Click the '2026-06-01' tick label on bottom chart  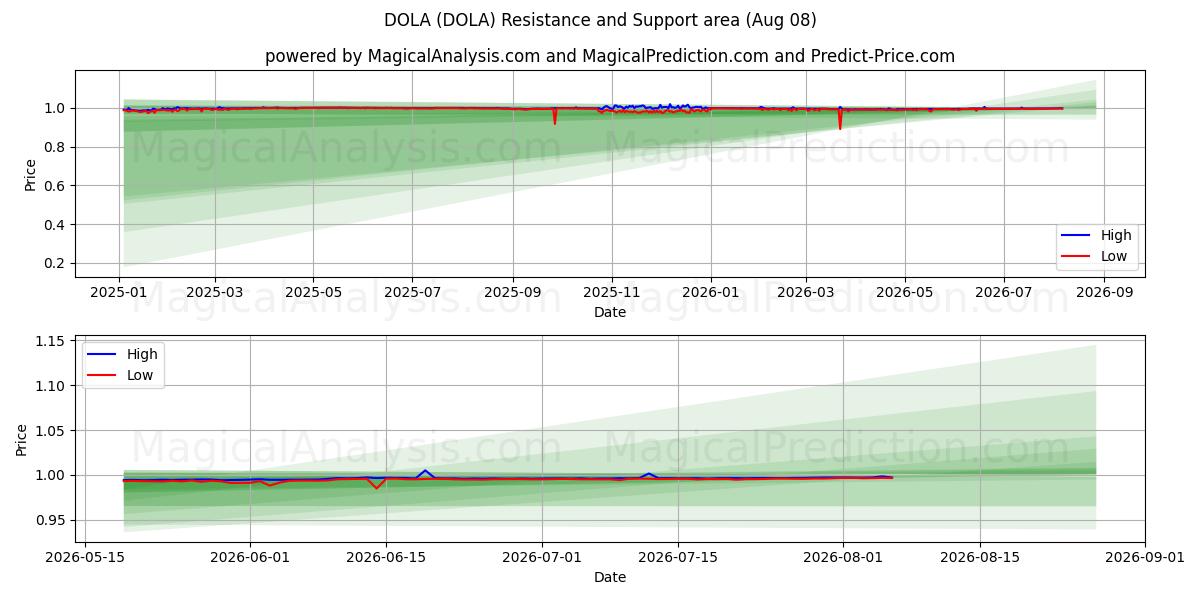250,558
